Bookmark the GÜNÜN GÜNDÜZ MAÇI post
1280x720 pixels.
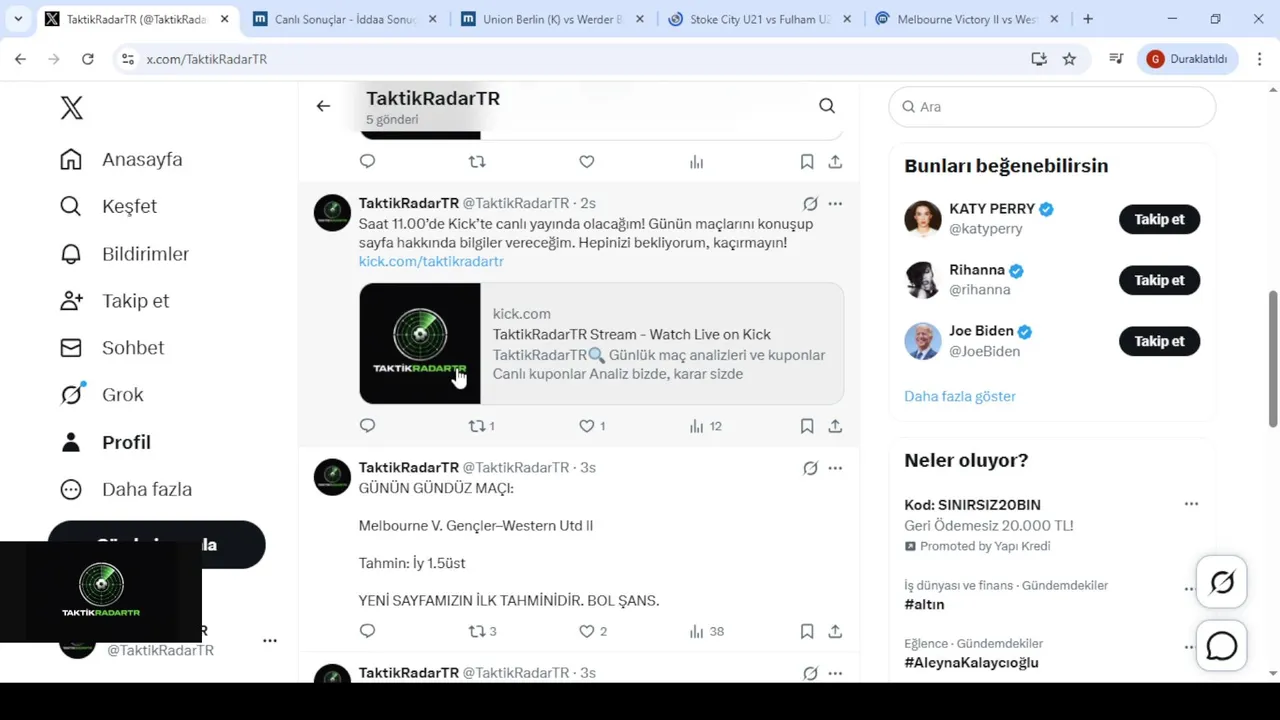tap(807, 631)
